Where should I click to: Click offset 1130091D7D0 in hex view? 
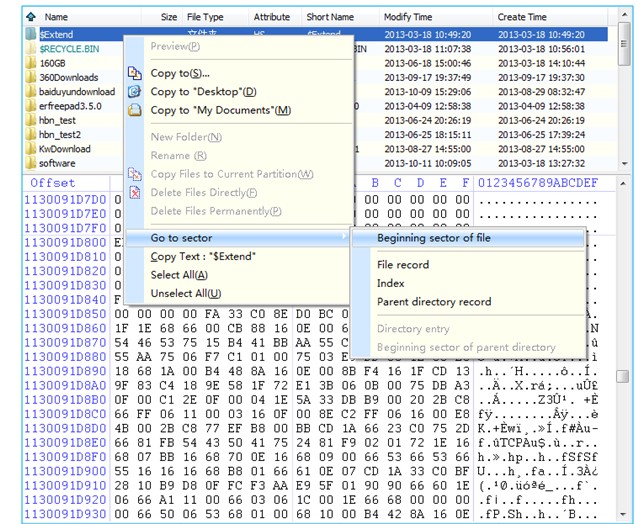tap(65, 200)
